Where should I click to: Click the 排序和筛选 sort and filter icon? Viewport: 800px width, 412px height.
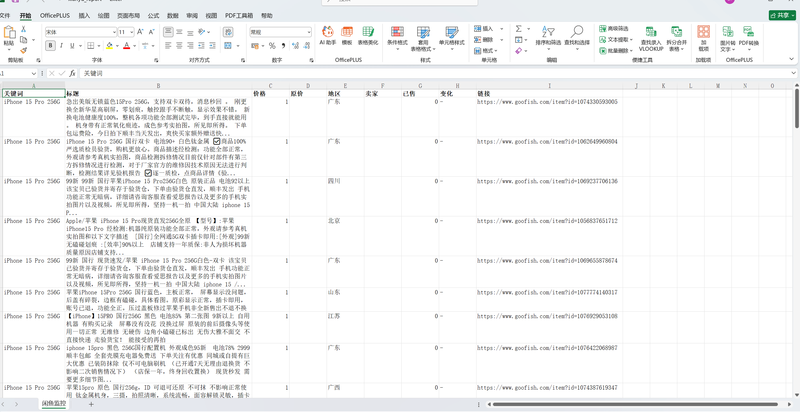pyautogui.click(x=548, y=32)
